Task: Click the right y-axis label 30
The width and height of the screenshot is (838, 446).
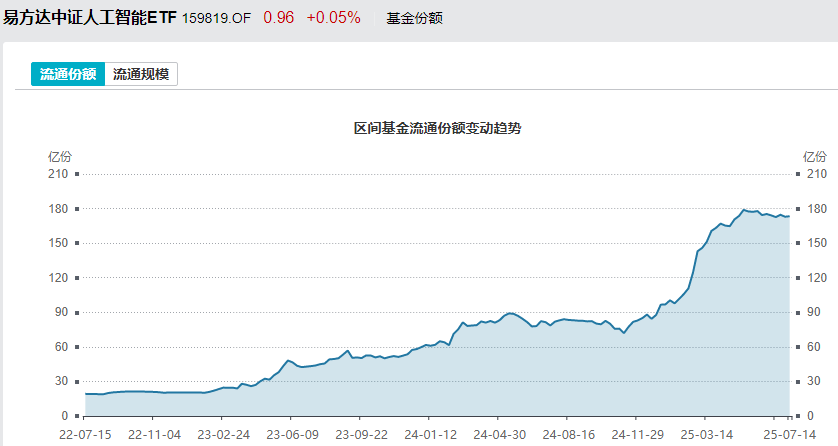Action: (813, 381)
